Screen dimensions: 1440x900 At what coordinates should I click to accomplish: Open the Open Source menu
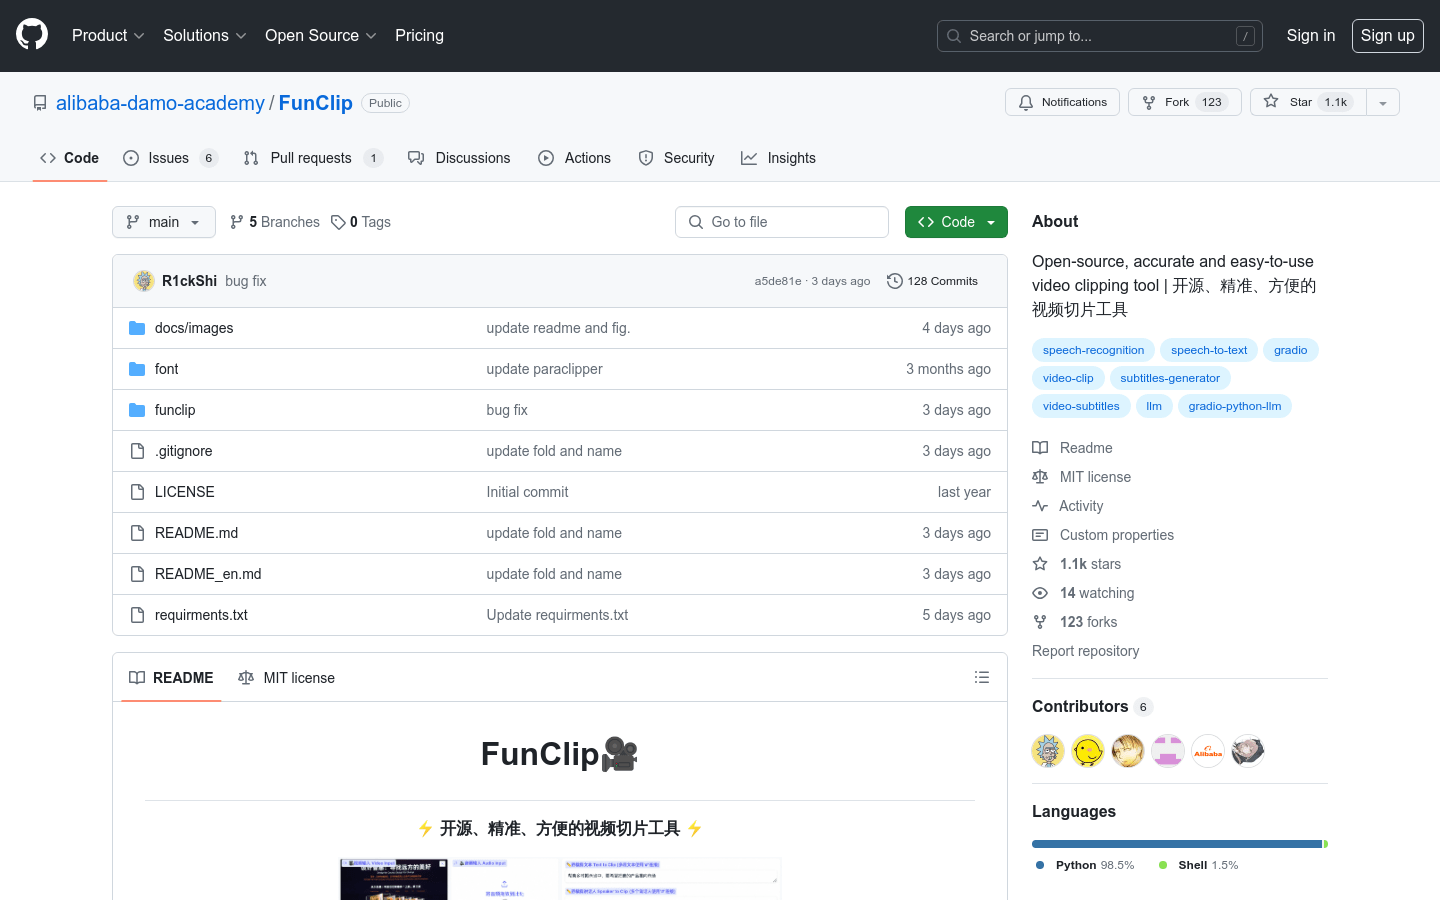pos(321,35)
